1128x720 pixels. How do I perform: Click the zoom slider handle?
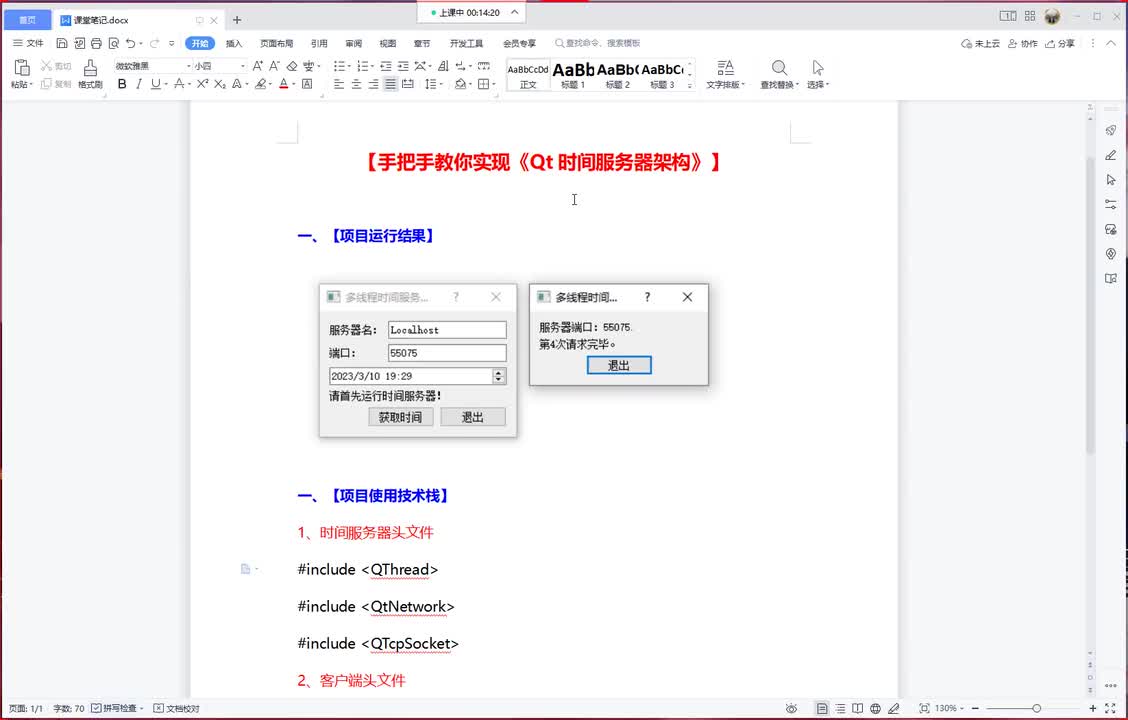(x=1037, y=708)
